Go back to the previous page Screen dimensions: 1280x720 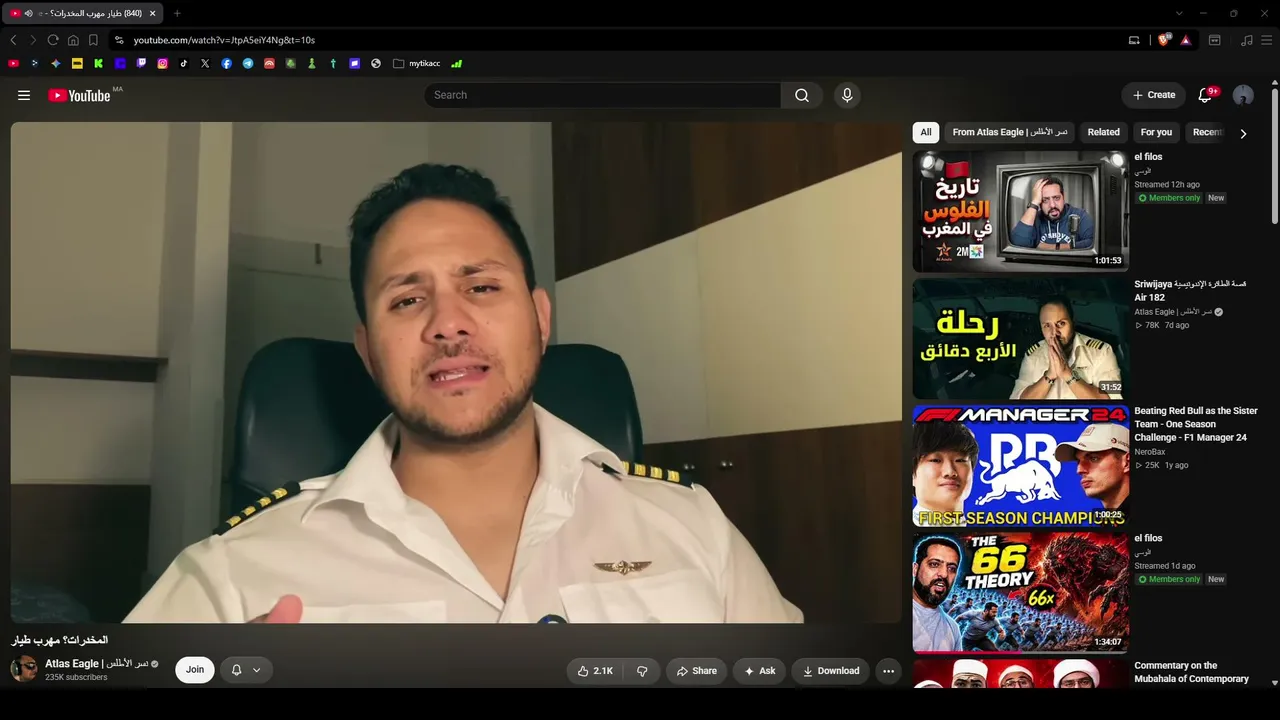coord(13,40)
